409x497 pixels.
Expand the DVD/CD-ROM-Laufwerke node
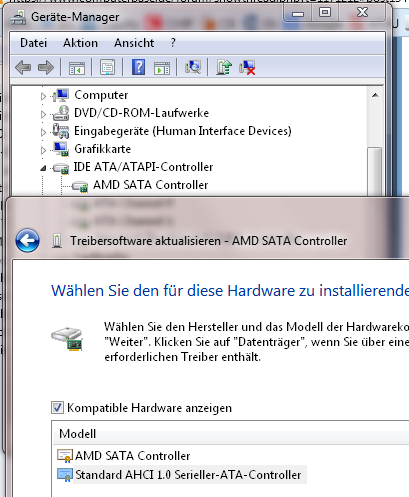43,114
